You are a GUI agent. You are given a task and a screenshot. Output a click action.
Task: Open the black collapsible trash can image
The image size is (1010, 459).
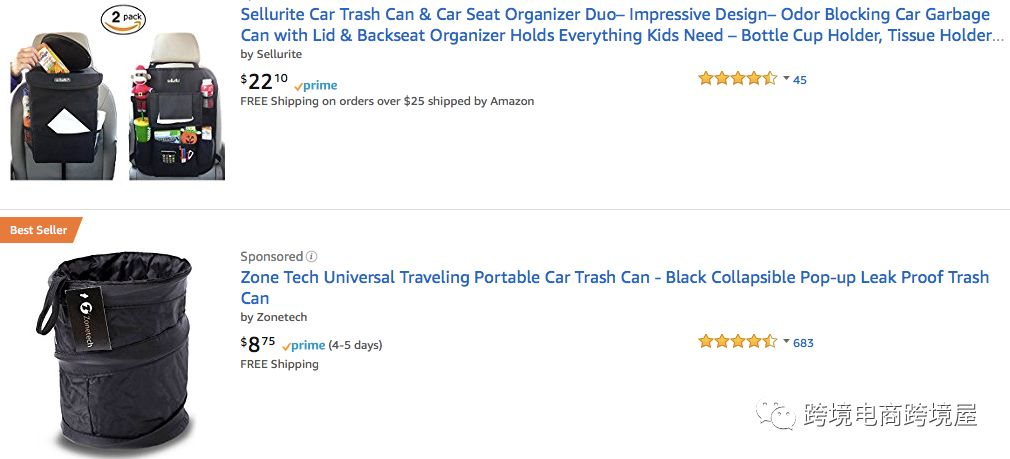(x=118, y=350)
